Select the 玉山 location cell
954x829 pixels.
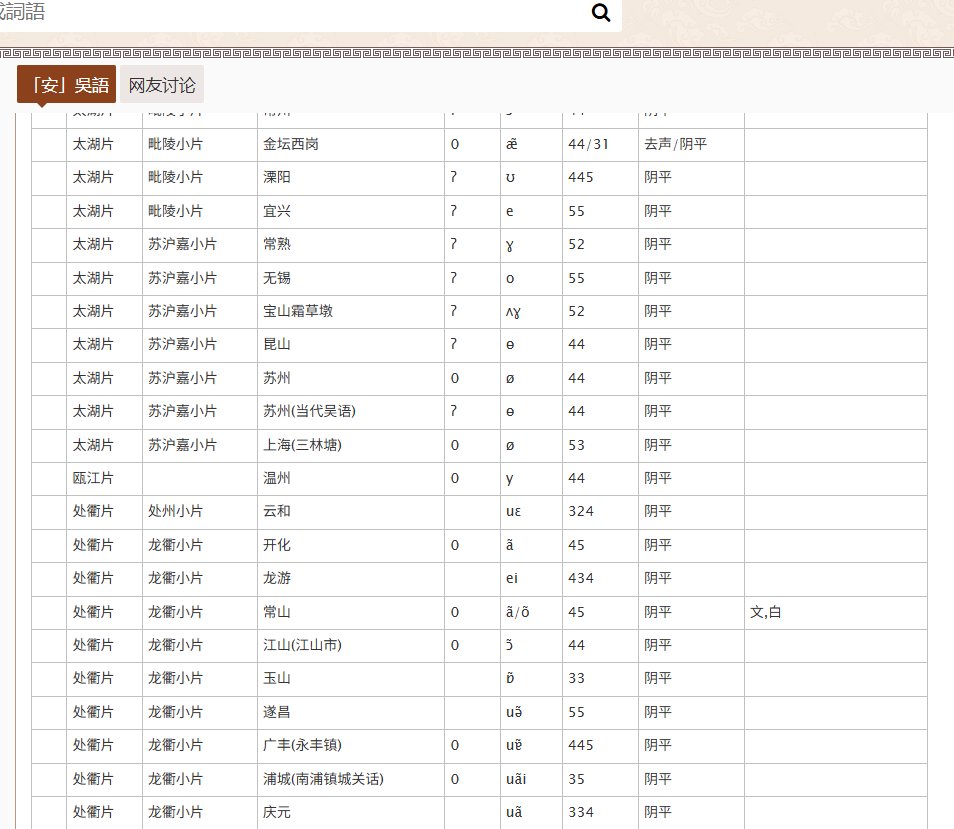click(350, 679)
